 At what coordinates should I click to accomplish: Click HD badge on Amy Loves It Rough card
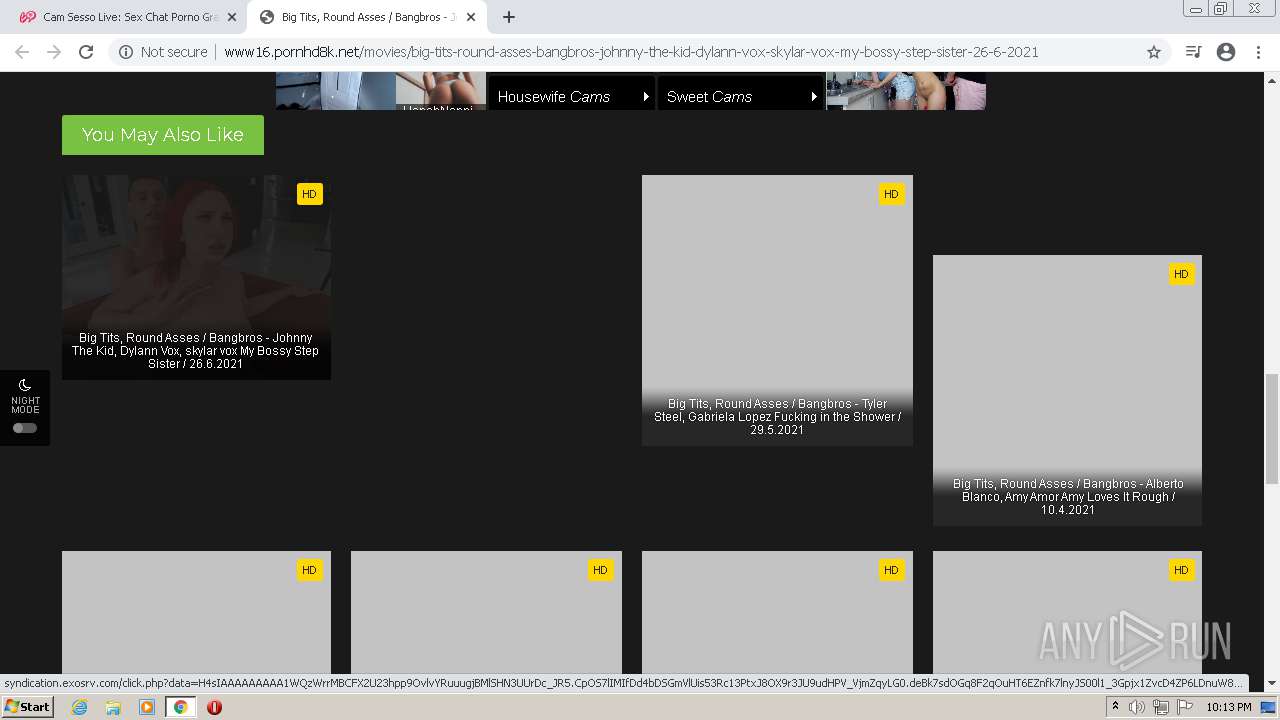pos(1181,274)
